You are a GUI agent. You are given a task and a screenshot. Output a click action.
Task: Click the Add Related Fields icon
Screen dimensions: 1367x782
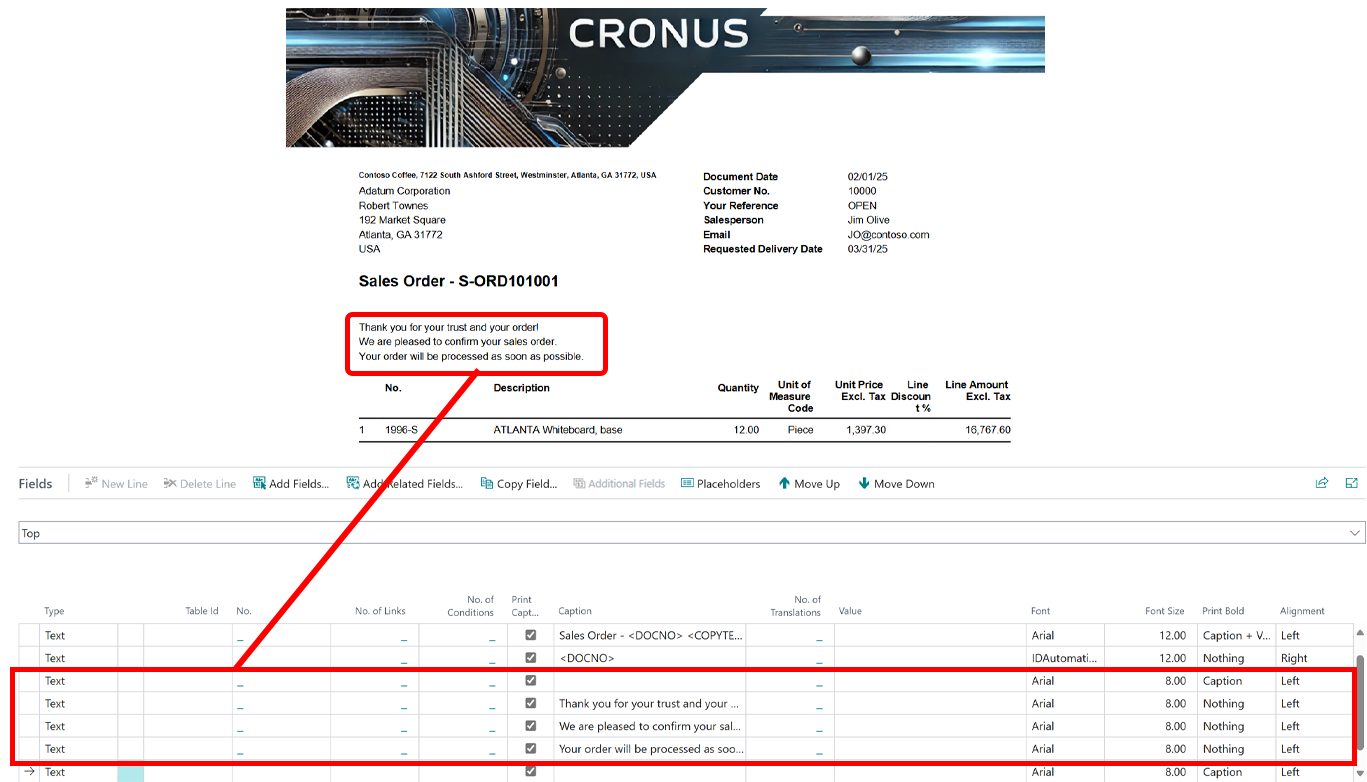point(353,484)
